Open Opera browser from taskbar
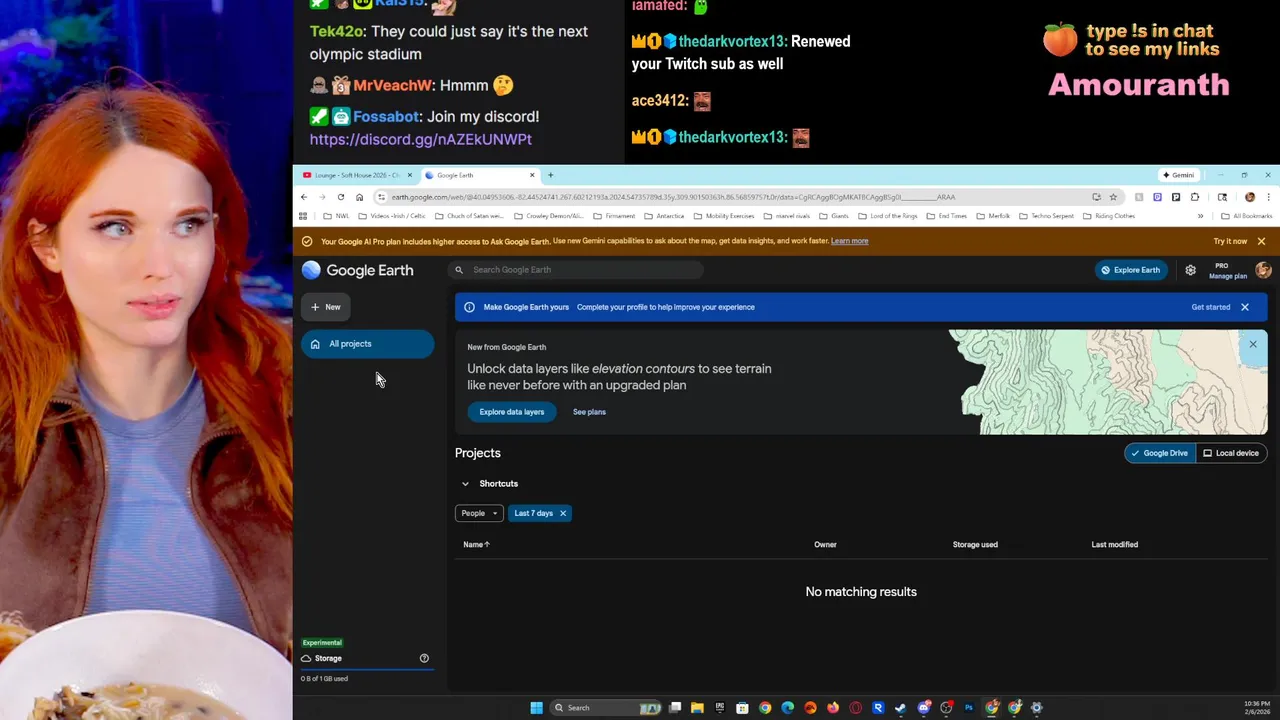This screenshot has height=720, width=1280. coord(856,708)
